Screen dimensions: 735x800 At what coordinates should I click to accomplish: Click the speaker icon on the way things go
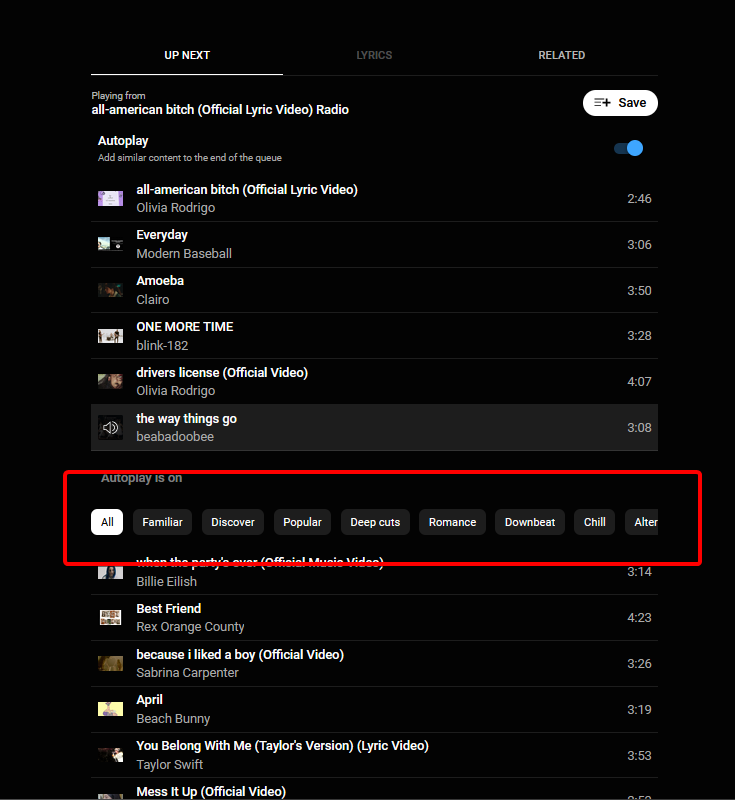click(x=110, y=428)
